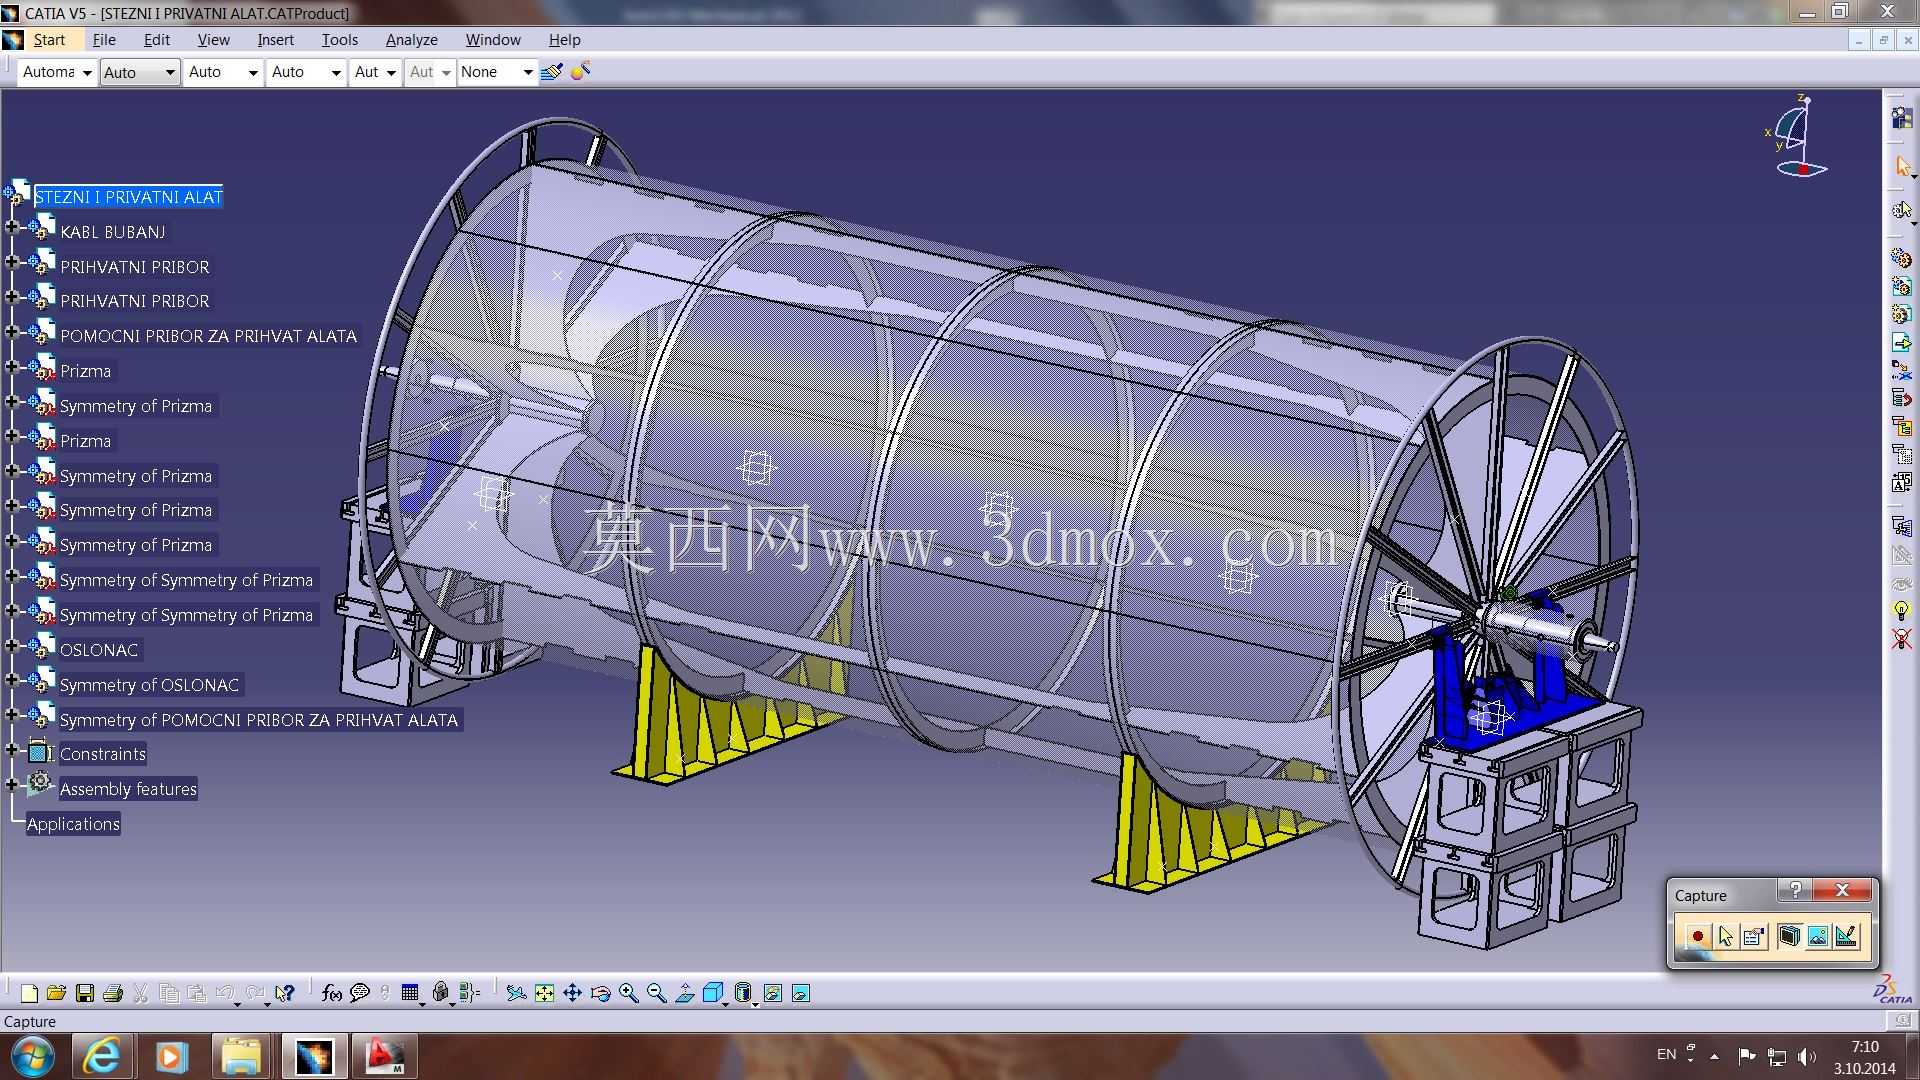Click the Normal View icon

(x=685, y=993)
